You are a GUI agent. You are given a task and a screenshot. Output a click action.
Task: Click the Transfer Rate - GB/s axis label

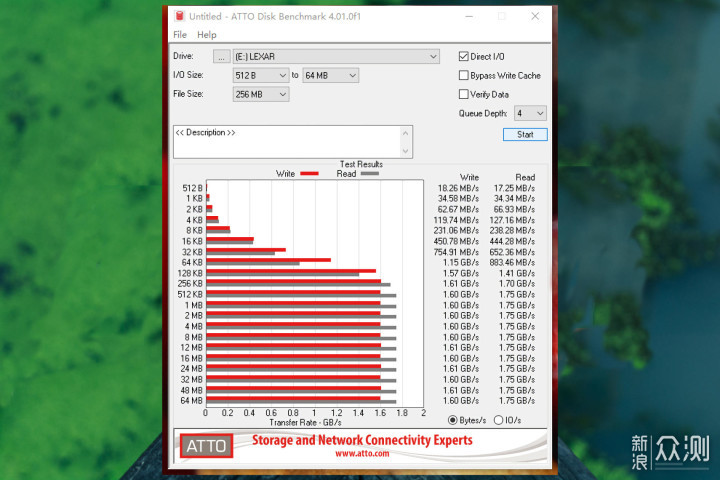point(305,423)
